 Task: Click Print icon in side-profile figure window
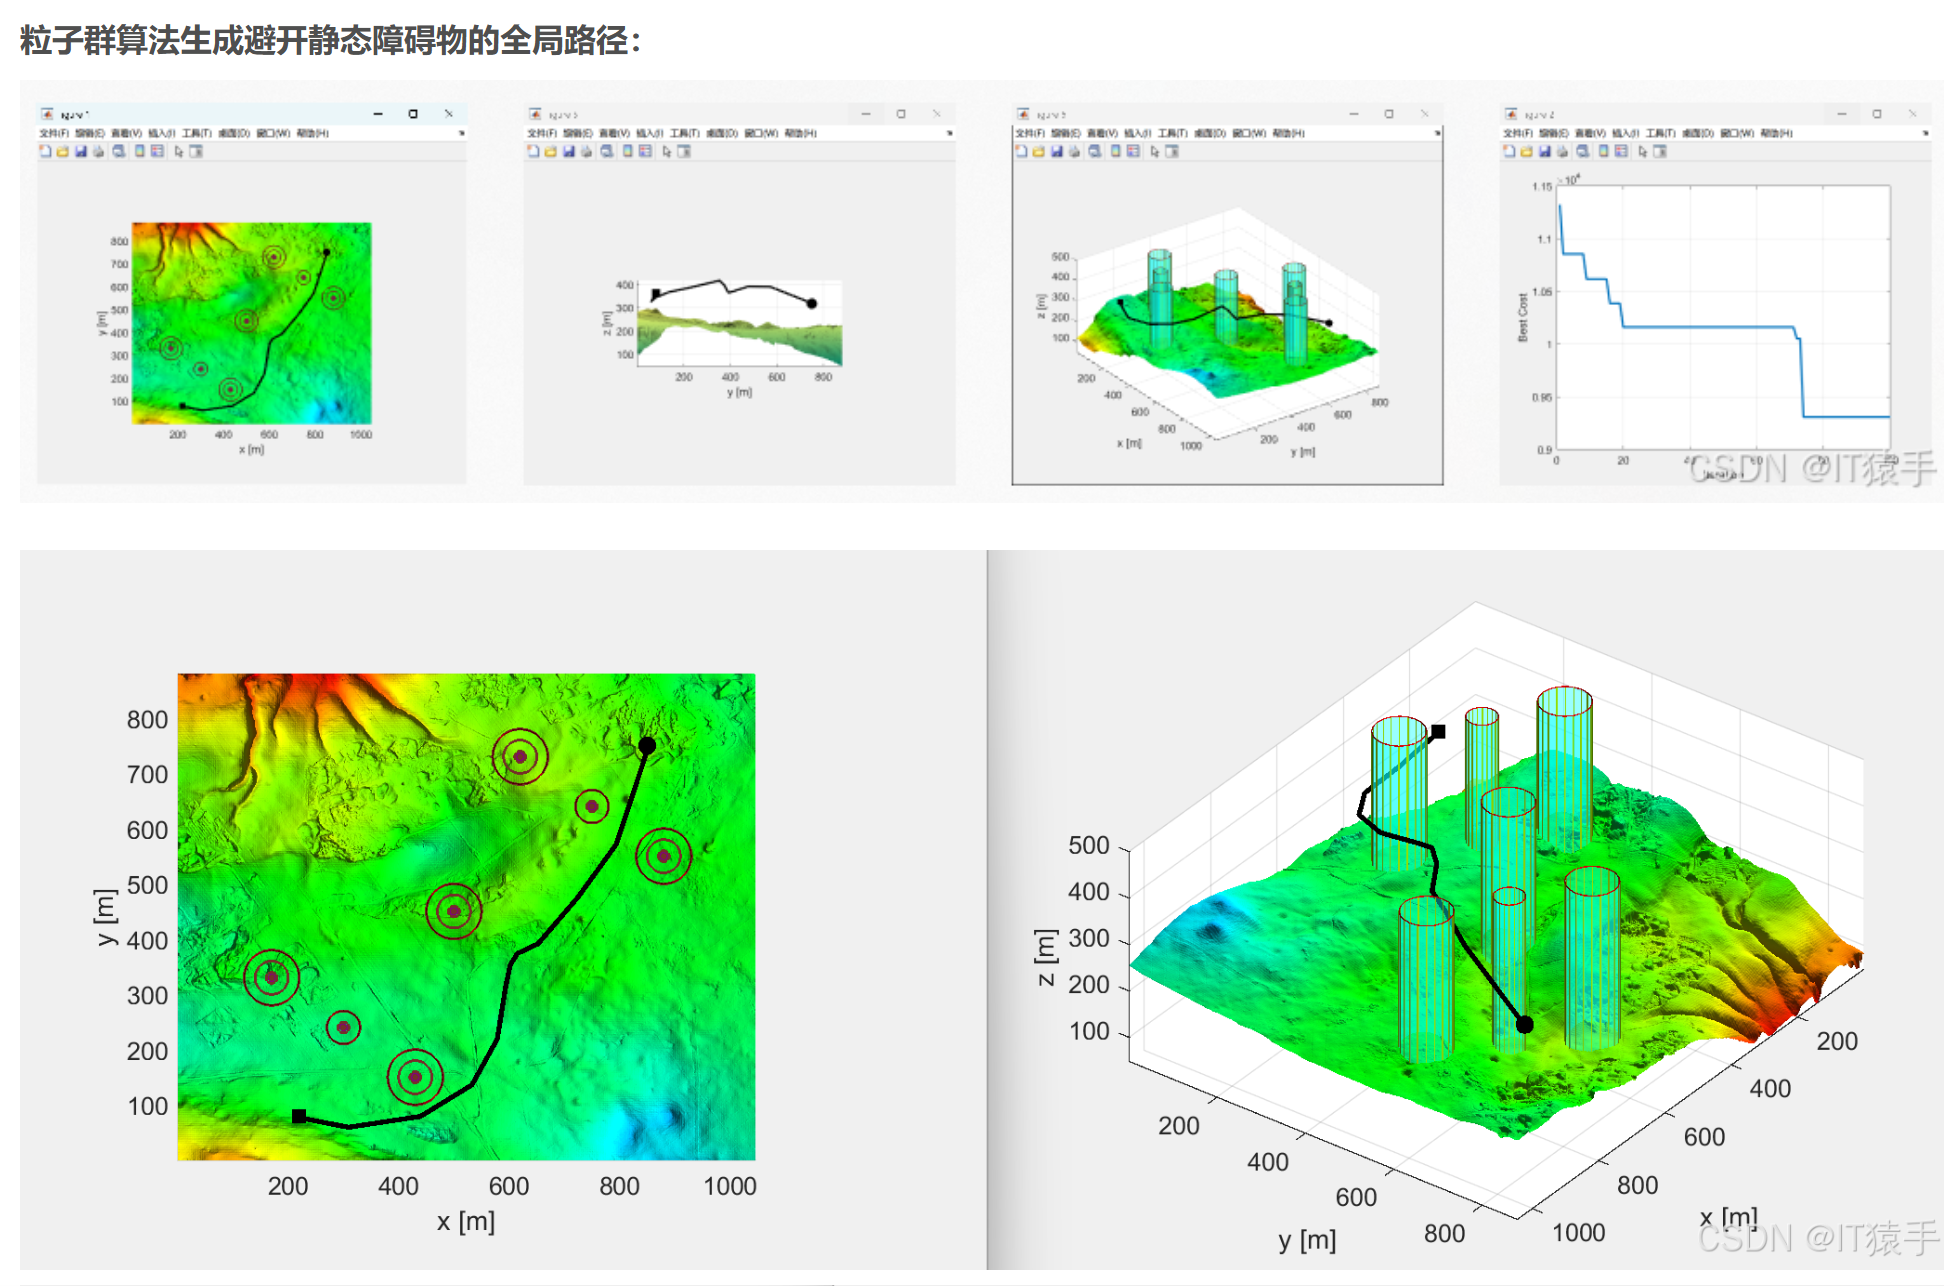point(586,151)
